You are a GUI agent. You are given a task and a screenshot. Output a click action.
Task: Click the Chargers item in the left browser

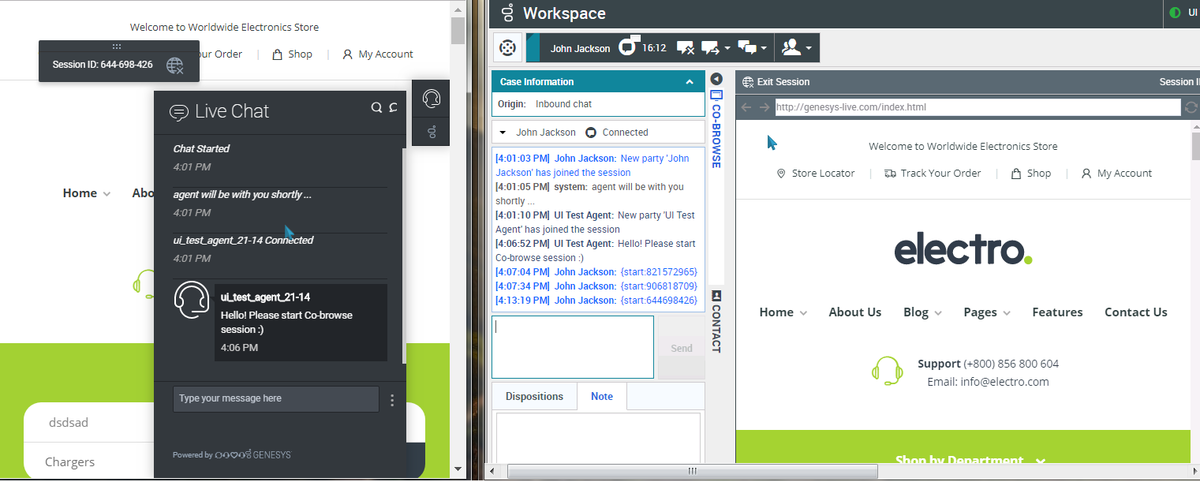coord(70,462)
